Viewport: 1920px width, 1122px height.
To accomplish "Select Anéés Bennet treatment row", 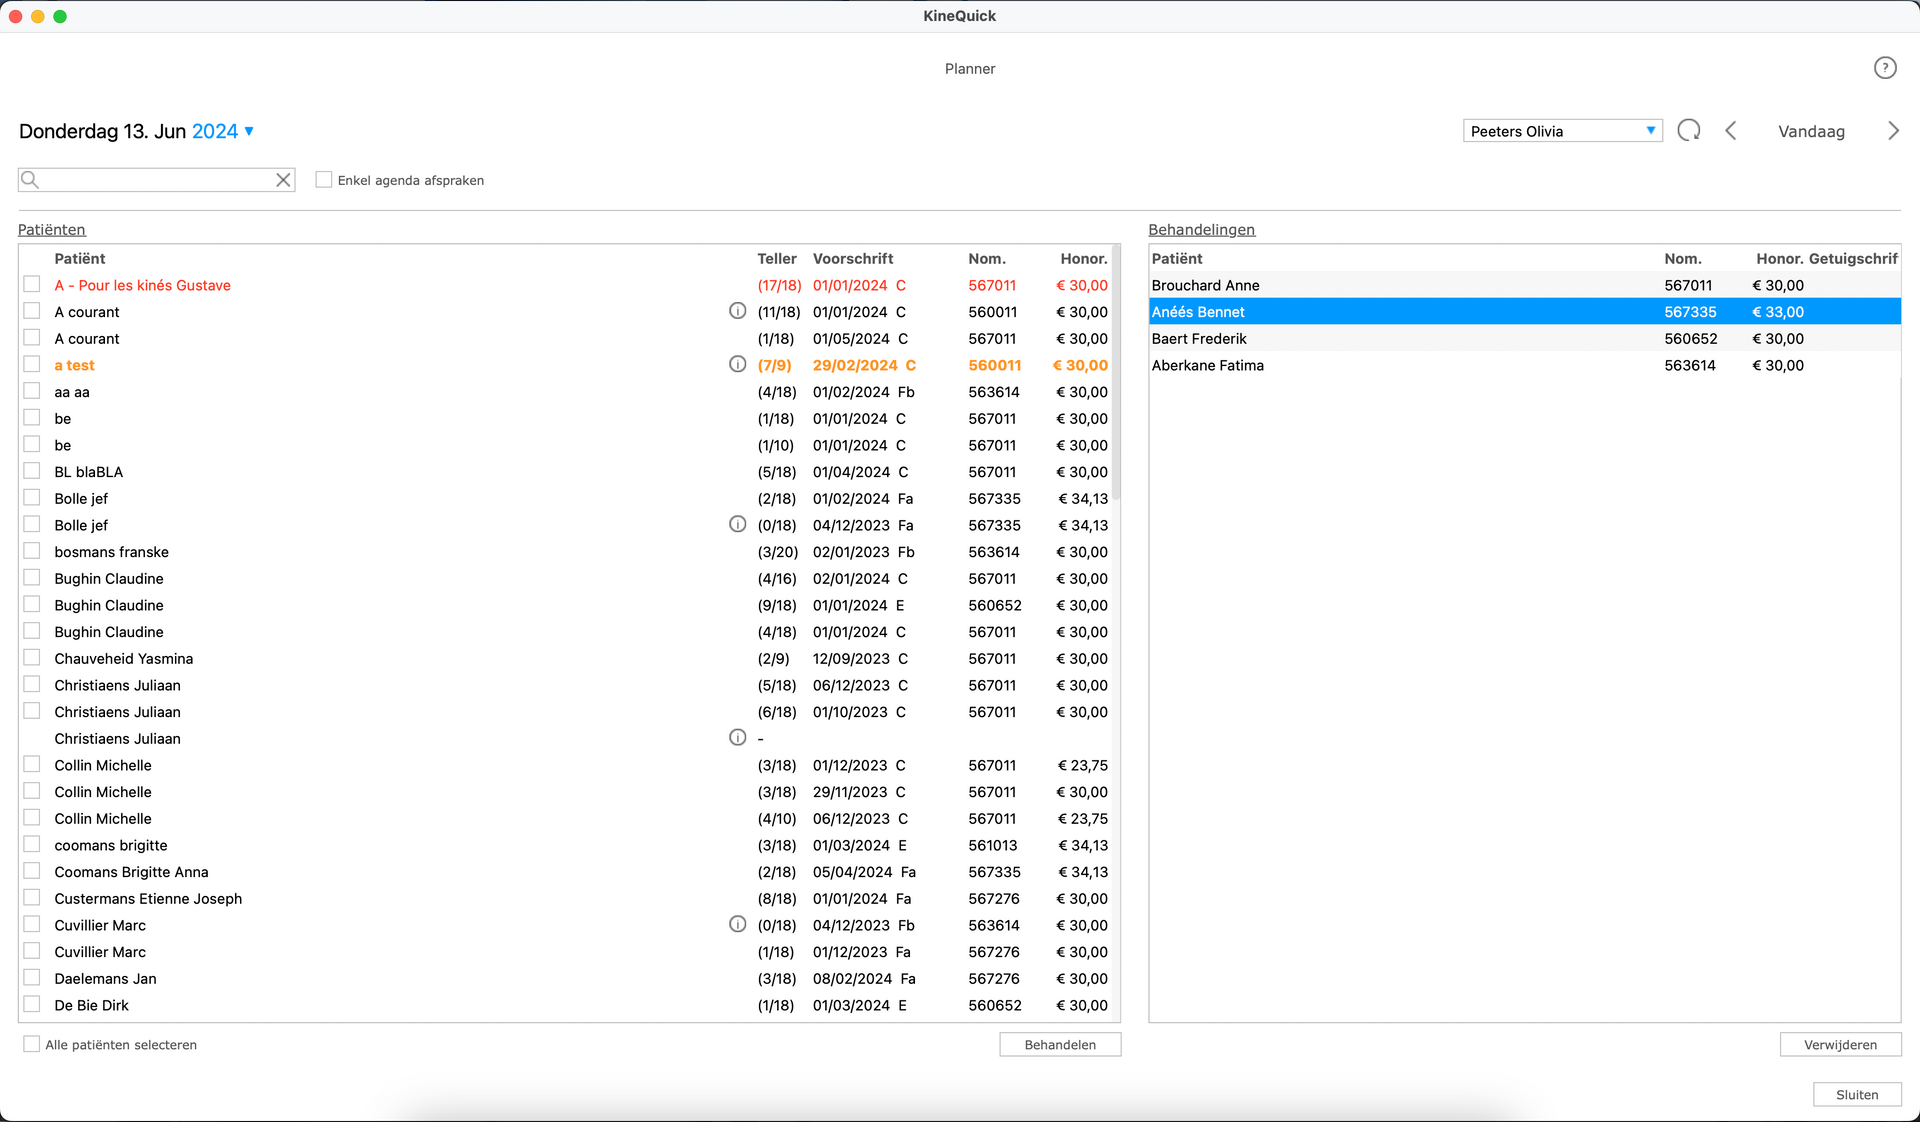I will click(1524, 312).
